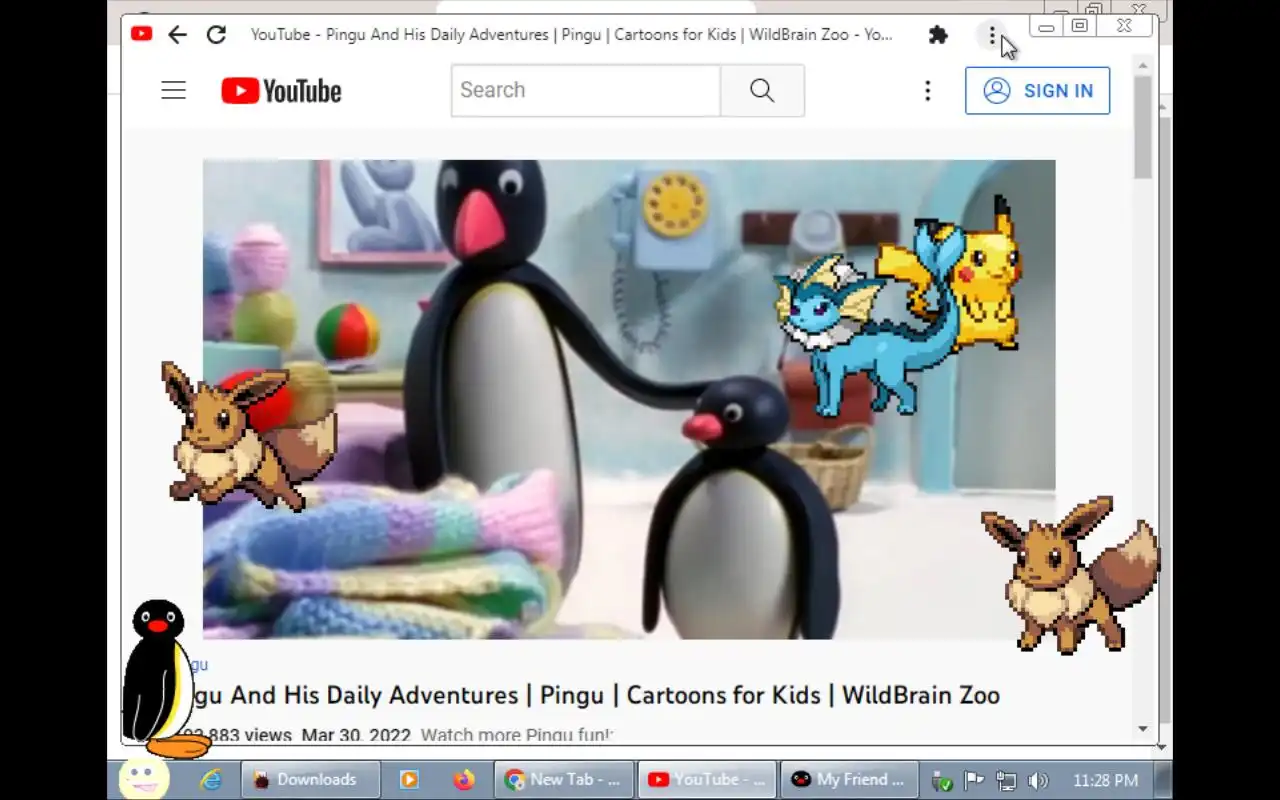This screenshot has height=800, width=1280.
Task: Click the 'Mar 30, 2022' upload date
Action: coord(356,735)
